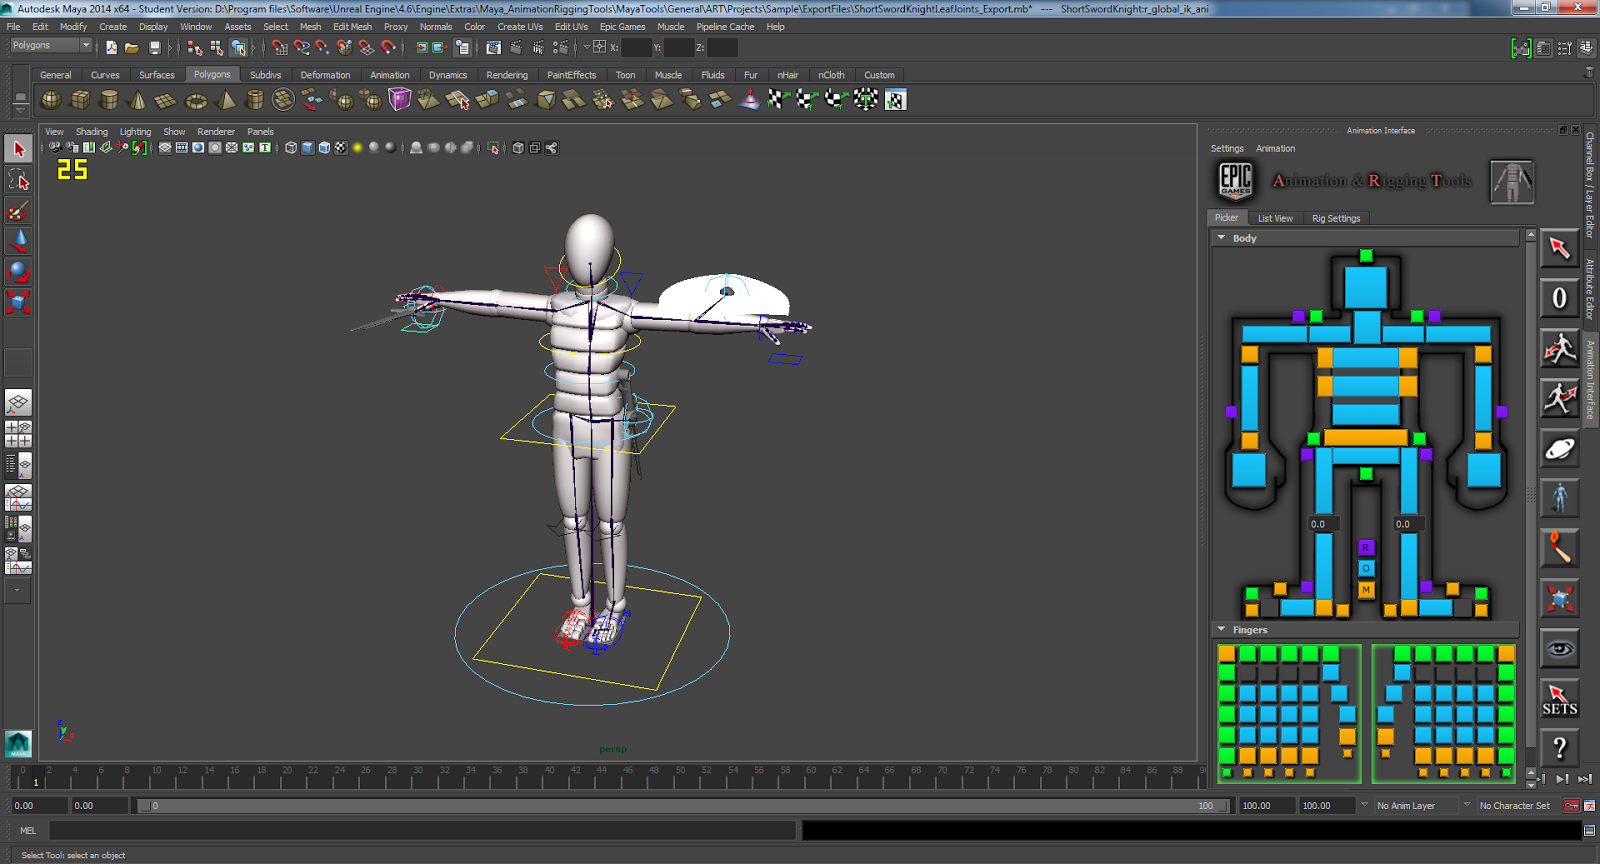Click the help question mark button
This screenshot has width=1600, height=864.
(1559, 748)
